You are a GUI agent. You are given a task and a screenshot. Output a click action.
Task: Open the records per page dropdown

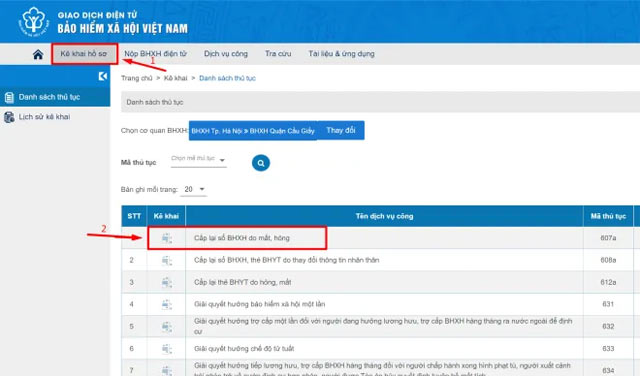click(x=194, y=189)
